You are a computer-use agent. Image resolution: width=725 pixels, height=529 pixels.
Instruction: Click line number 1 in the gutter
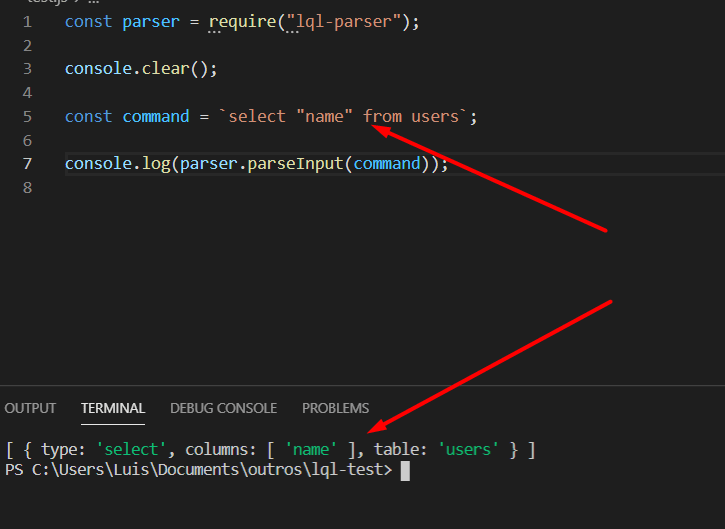27,22
